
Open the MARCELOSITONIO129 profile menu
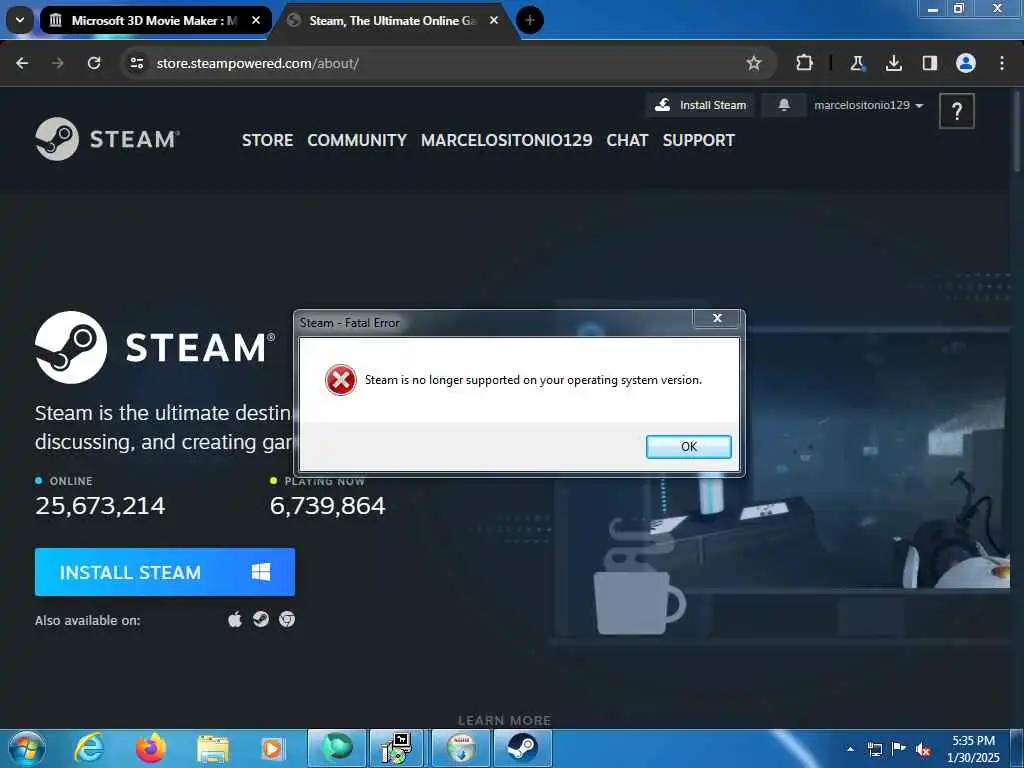coord(506,140)
